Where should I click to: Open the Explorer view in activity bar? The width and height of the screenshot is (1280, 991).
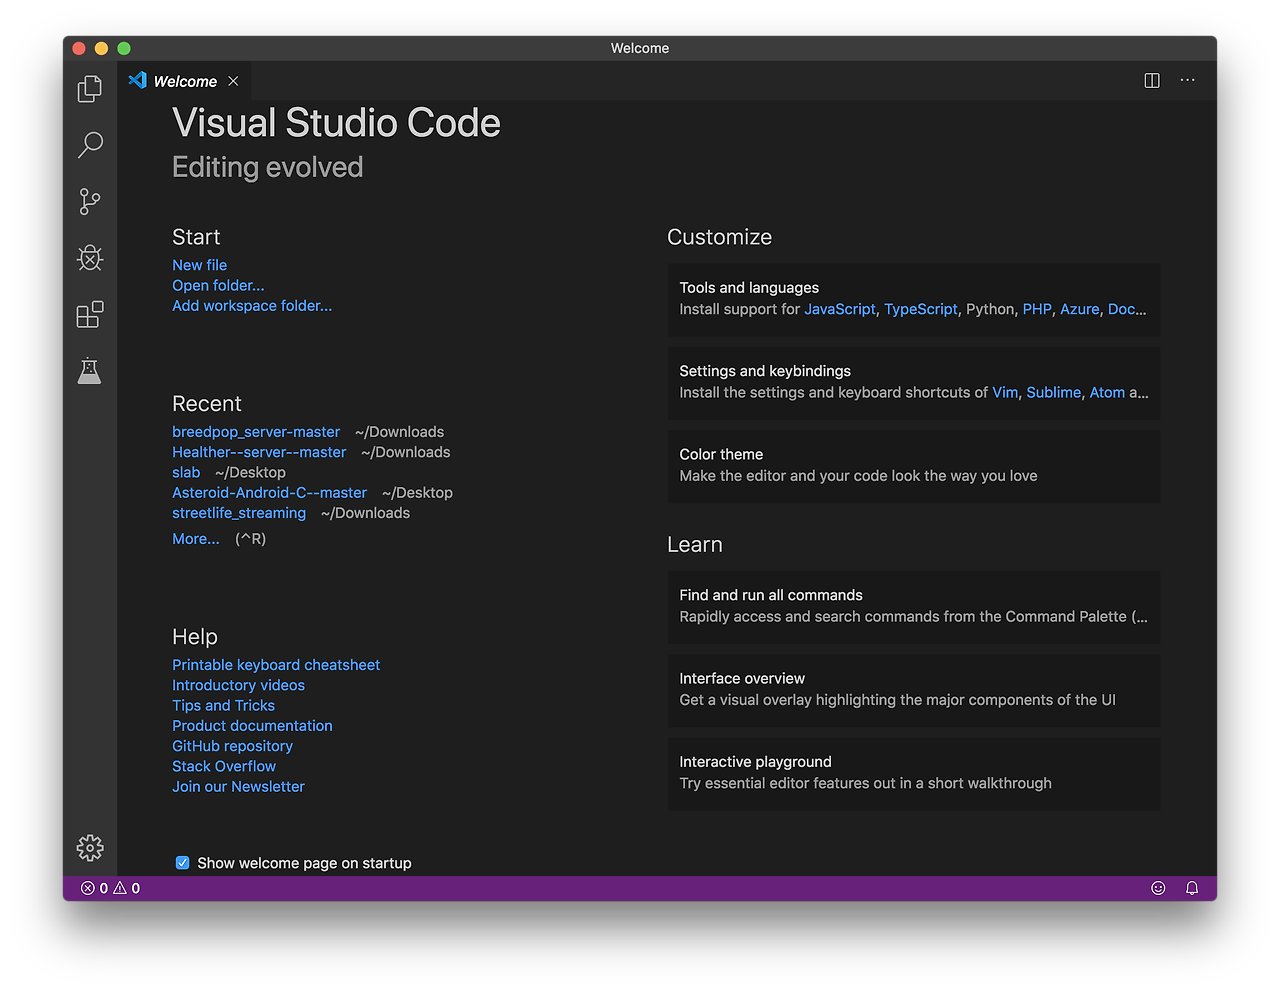90,89
